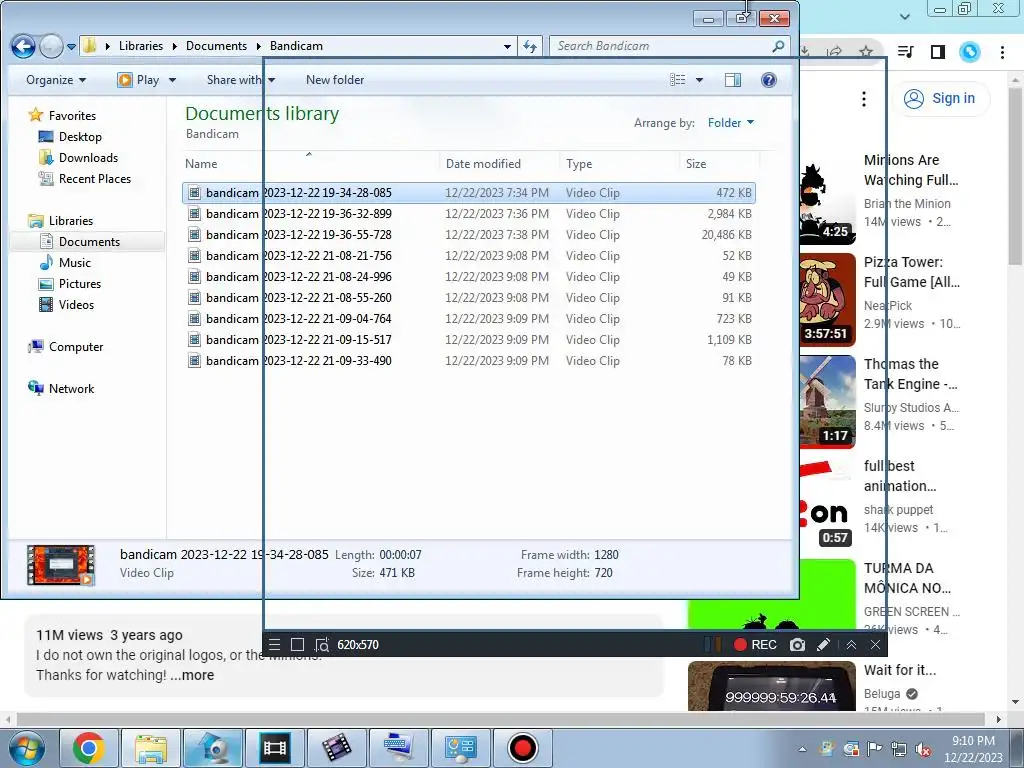Screen dimensions: 1024x768
Task: Select file bandicam 2023-12-22 21-08-21-756
Action: pyautogui.click(x=468, y=255)
